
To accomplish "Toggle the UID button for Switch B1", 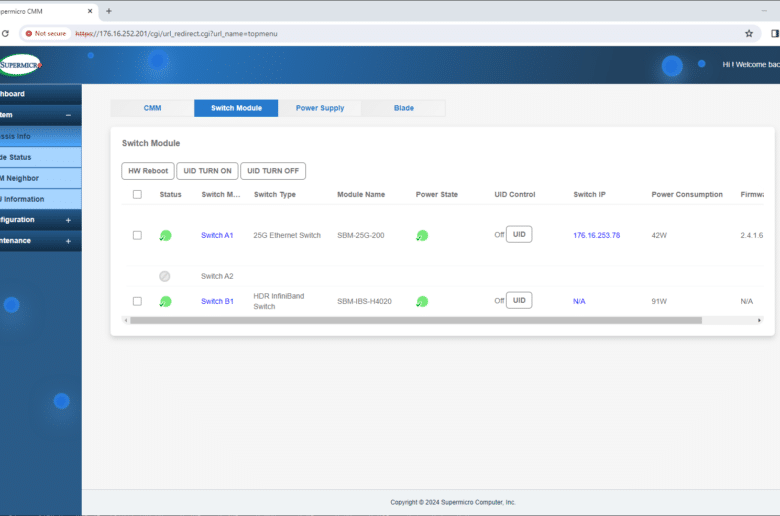I will [519, 301].
